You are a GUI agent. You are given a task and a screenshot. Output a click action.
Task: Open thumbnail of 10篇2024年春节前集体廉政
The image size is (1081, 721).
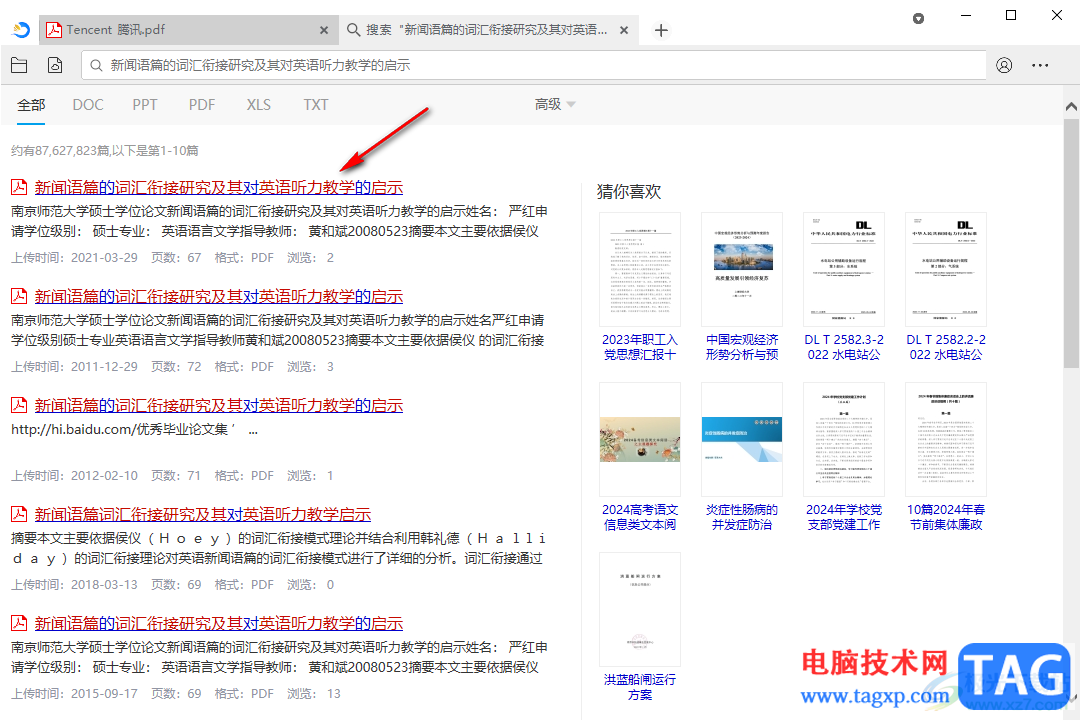tap(946, 440)
